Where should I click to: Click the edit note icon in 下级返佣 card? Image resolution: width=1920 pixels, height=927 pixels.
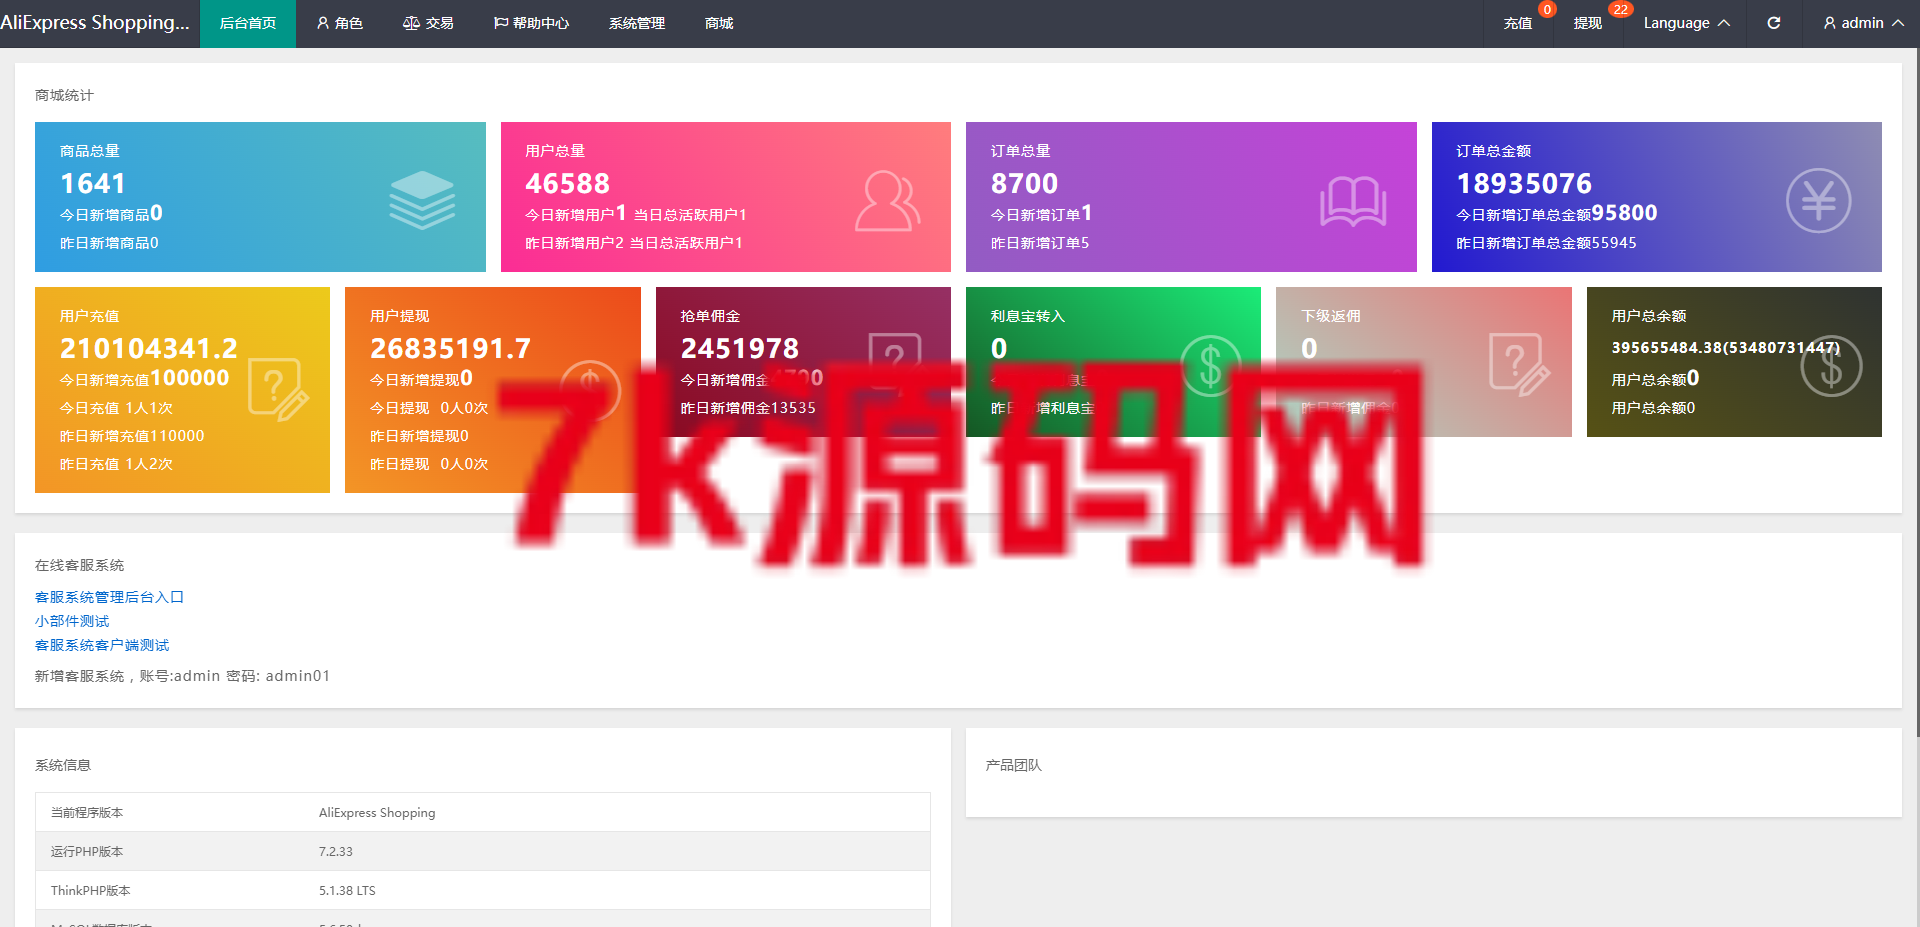click(1519, 365)
